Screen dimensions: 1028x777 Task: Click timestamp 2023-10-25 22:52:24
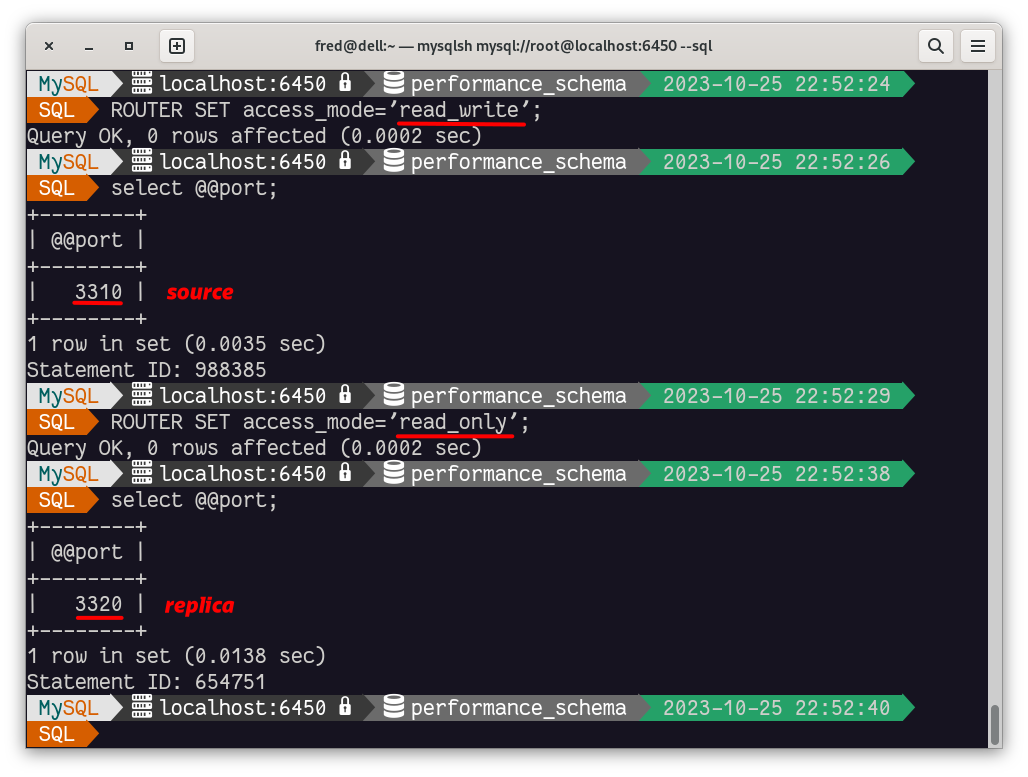776,84
